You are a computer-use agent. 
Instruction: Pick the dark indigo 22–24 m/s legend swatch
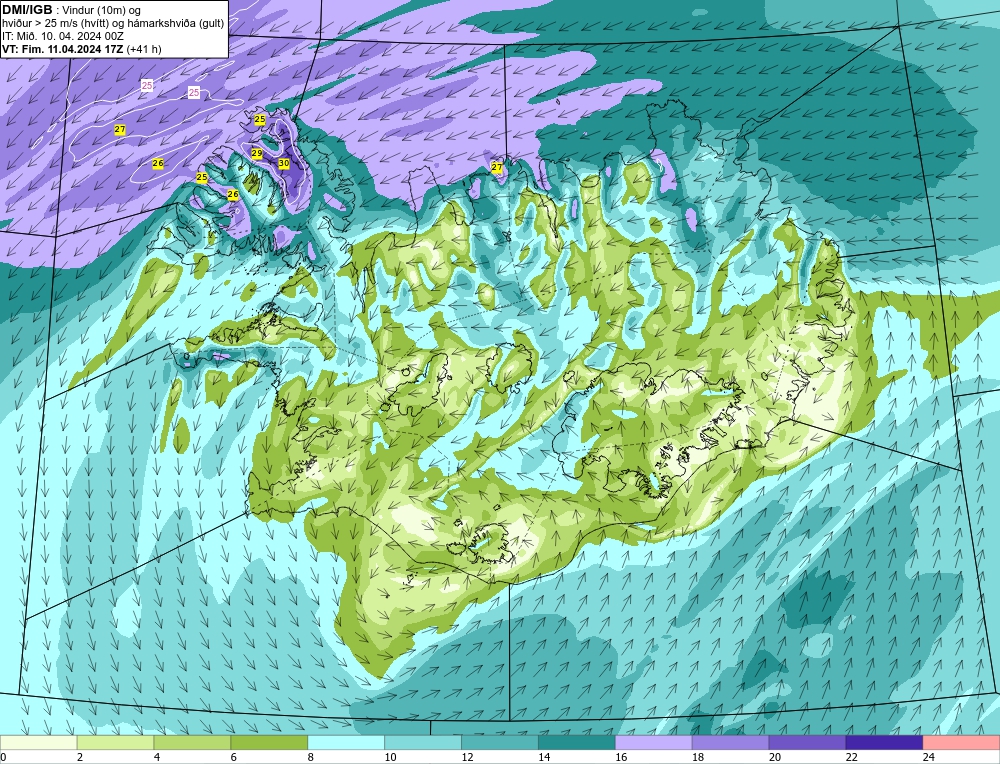884,742
